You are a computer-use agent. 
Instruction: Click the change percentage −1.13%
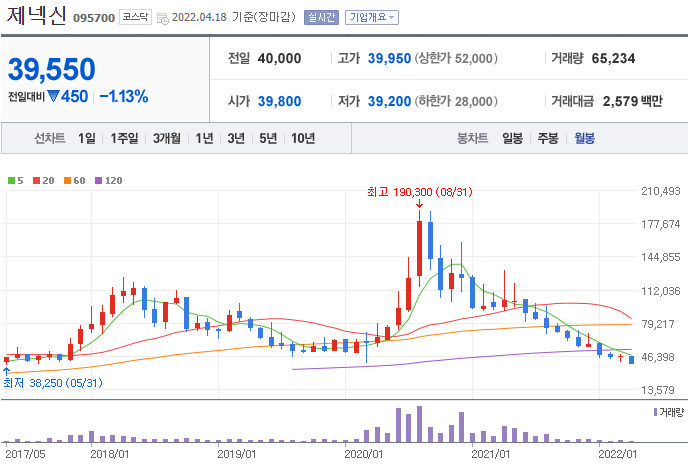click(124, 96)
